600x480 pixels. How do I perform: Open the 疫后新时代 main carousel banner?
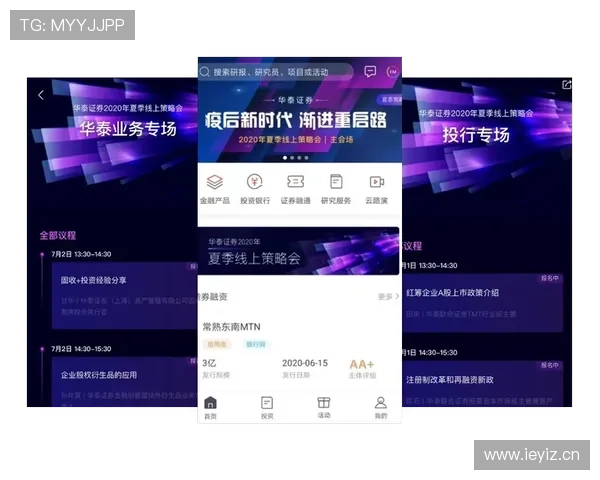point(300,122)
